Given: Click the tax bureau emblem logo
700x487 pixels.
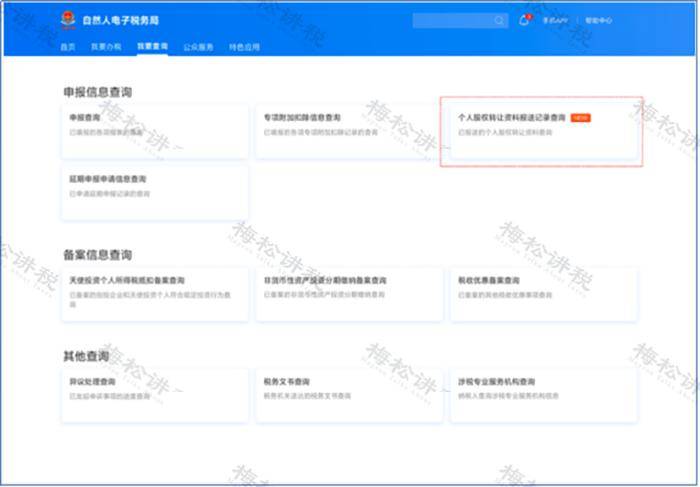Looking at the screenshot, I should point(68,20).
